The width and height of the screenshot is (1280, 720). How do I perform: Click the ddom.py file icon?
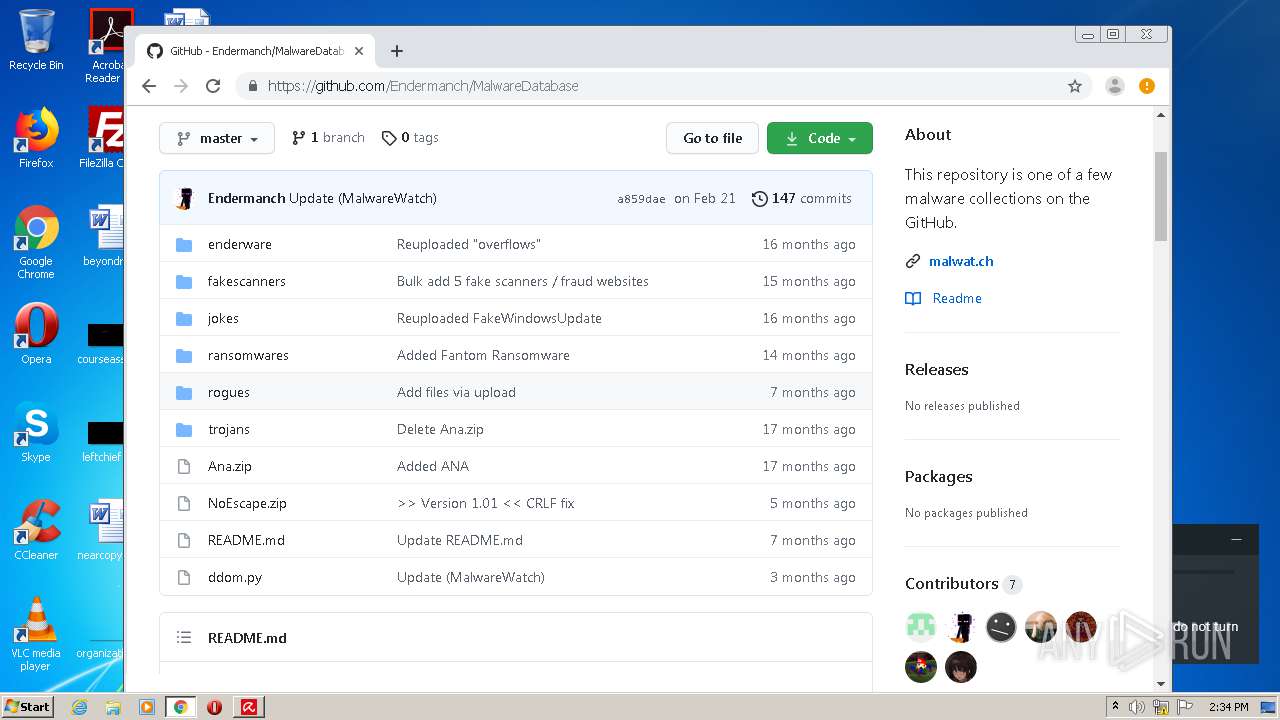pyautogui.click(x=184, y=577)
